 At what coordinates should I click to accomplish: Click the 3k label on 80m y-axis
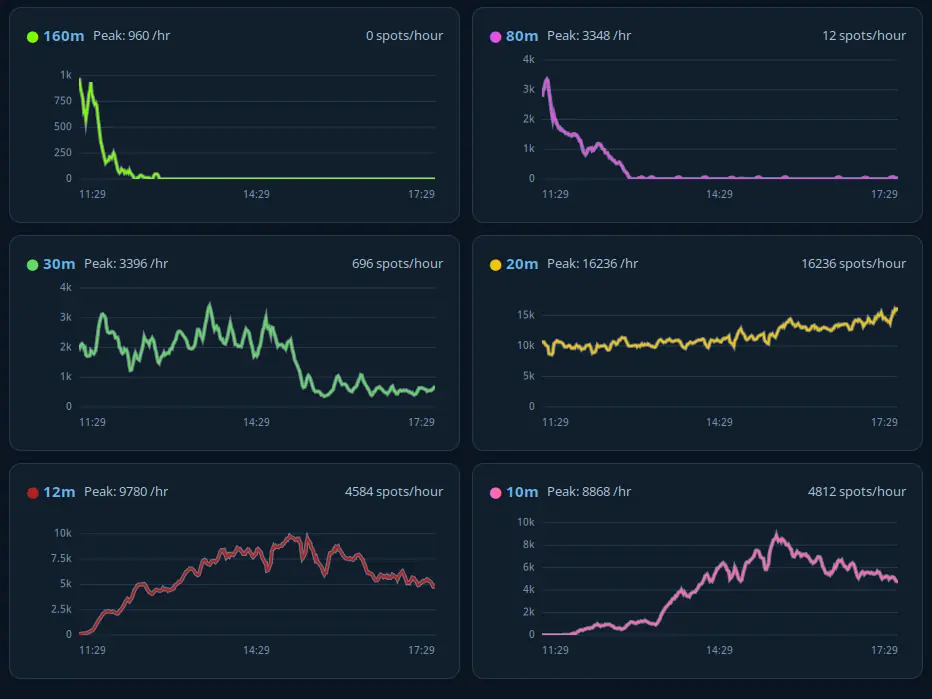[528, 89]
